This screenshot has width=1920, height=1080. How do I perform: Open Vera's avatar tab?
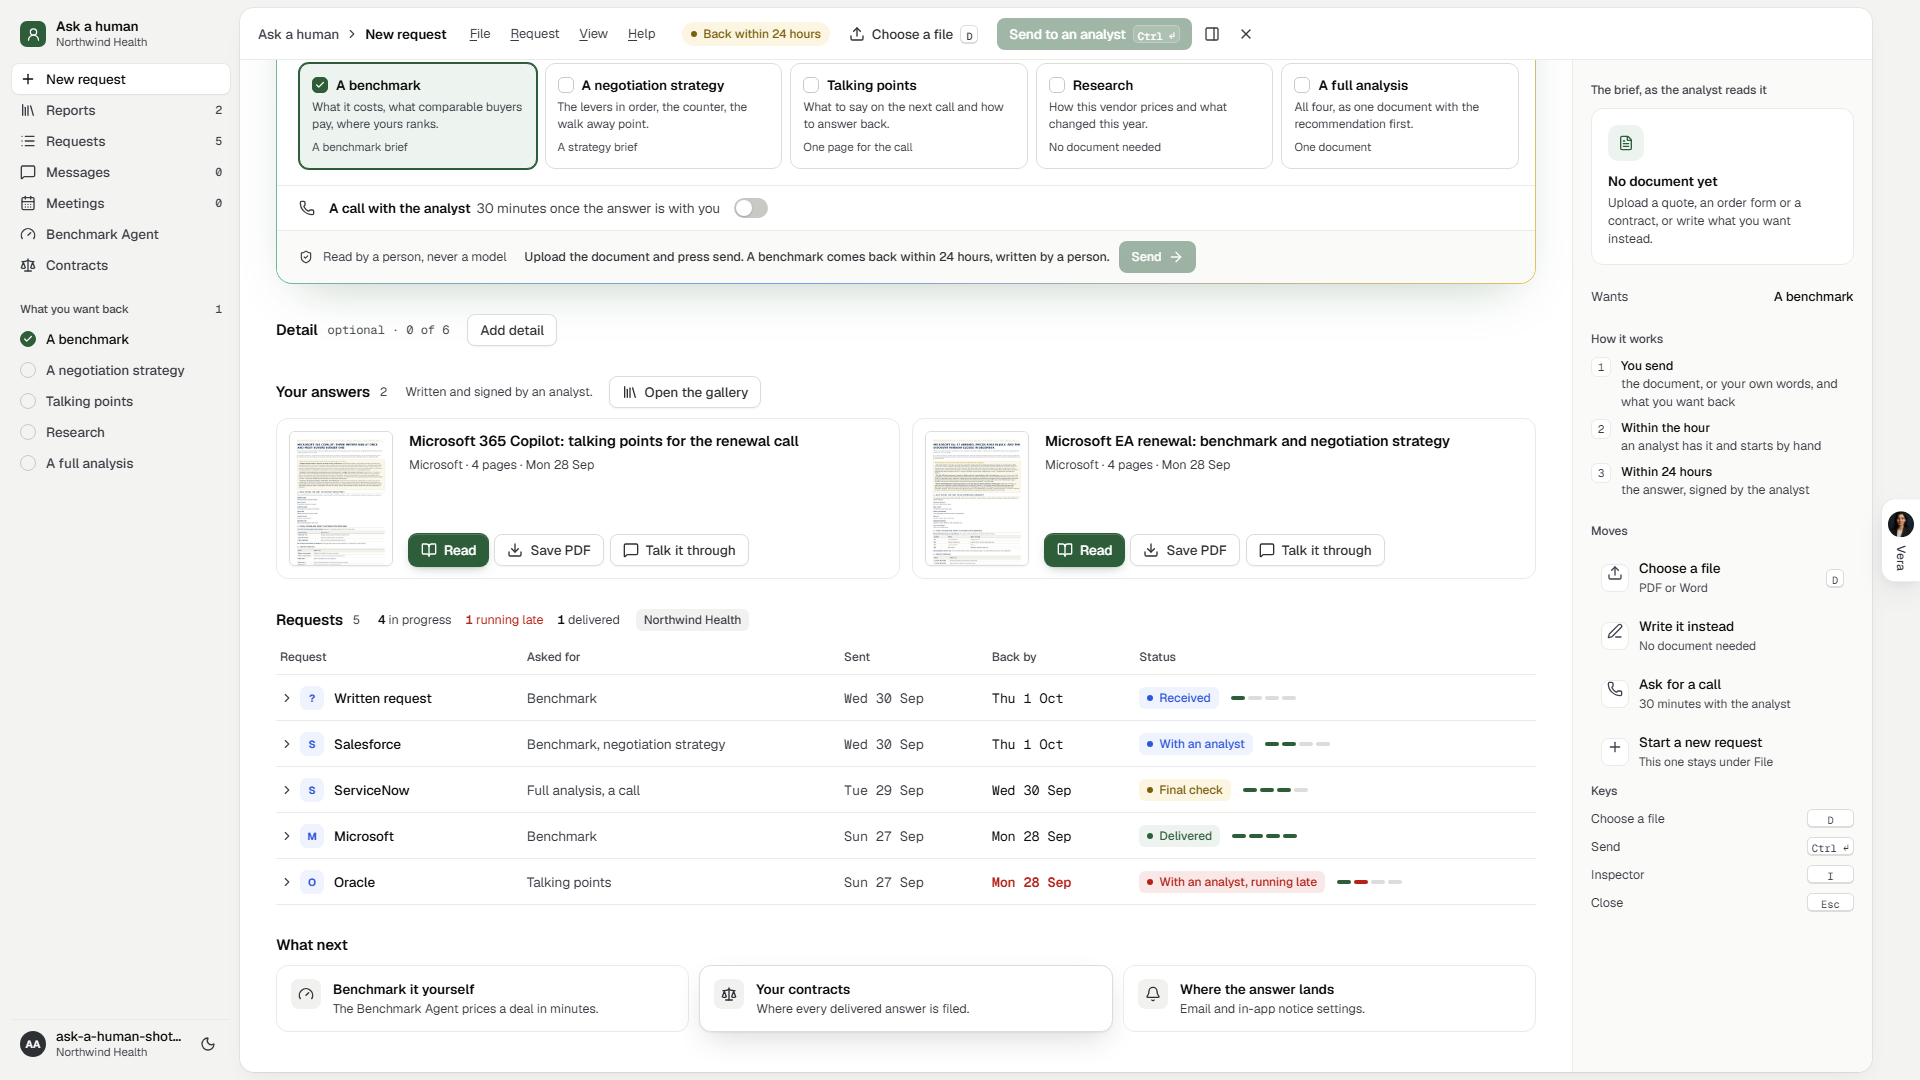coord(1900,540)
